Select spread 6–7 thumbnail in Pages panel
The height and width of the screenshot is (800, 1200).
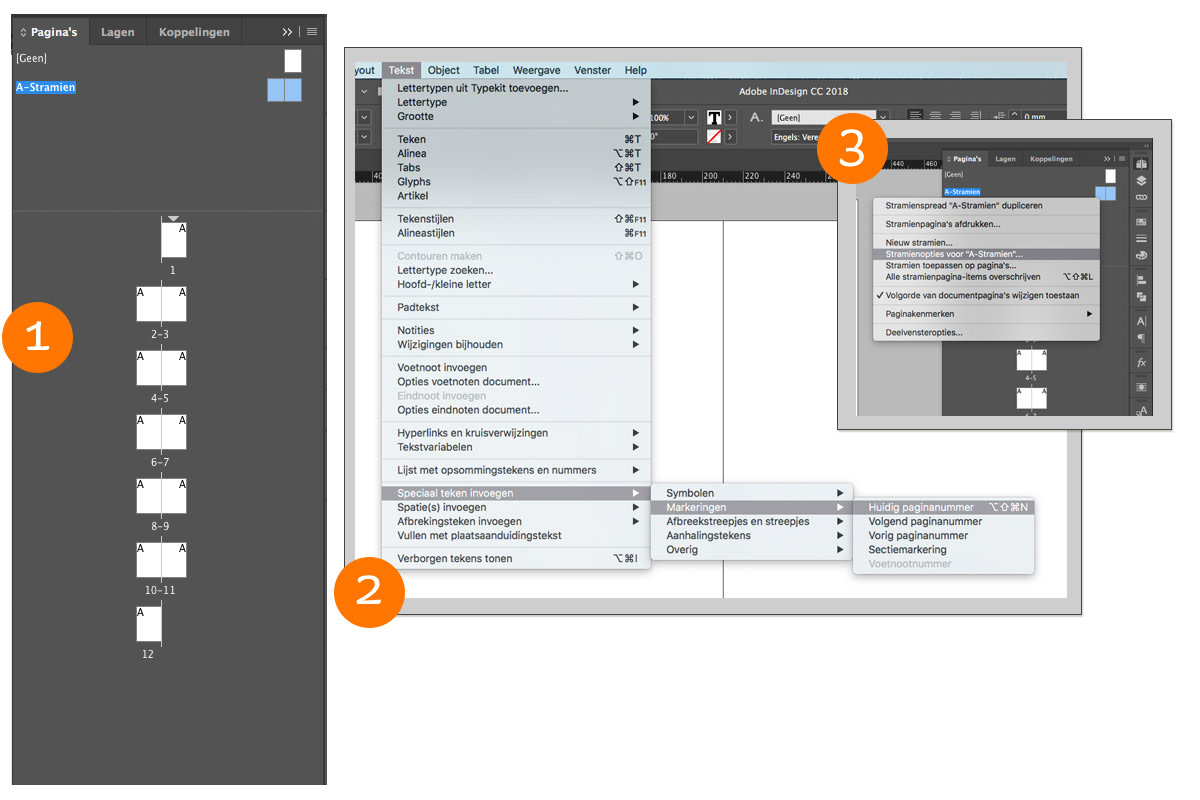click(161, 432)
